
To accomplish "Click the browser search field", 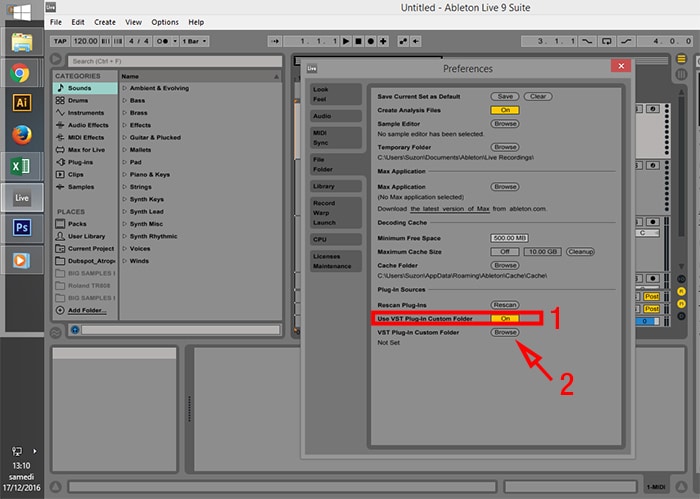I will coord(175,61).
